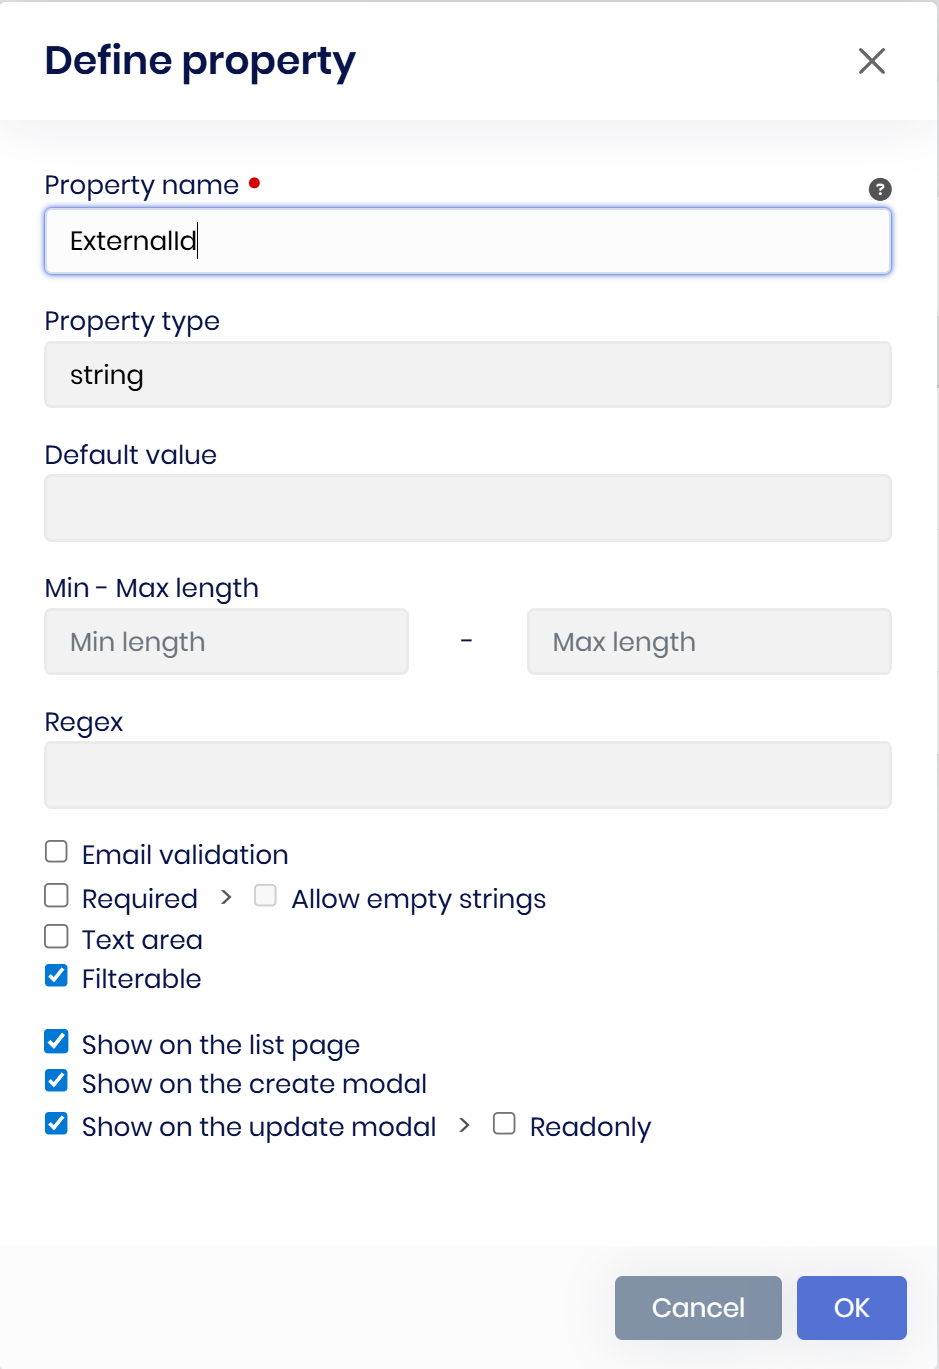Check the Allow empty strings option
The image size is (939, 1369).
[266, 895]
